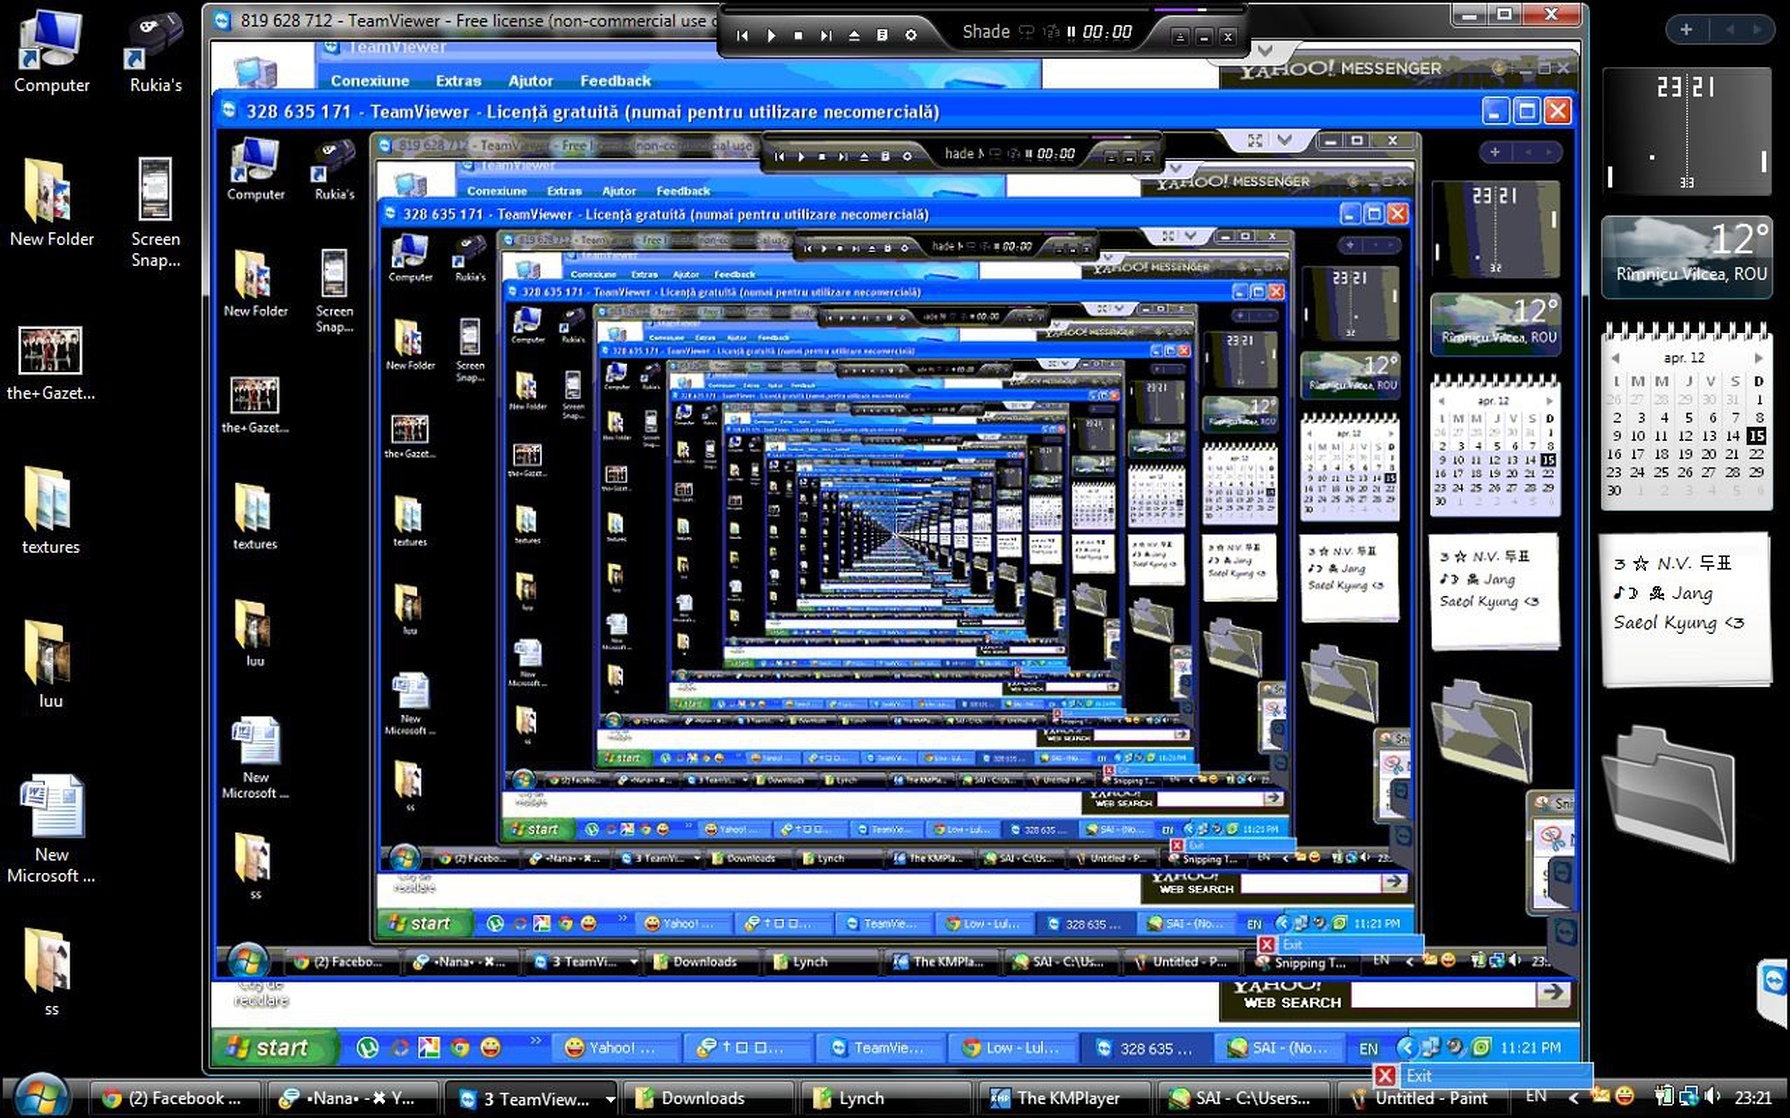The image size is (1790, 1118).
Task: Click Yahoo web search input field
Action: tap(1443, 995)
